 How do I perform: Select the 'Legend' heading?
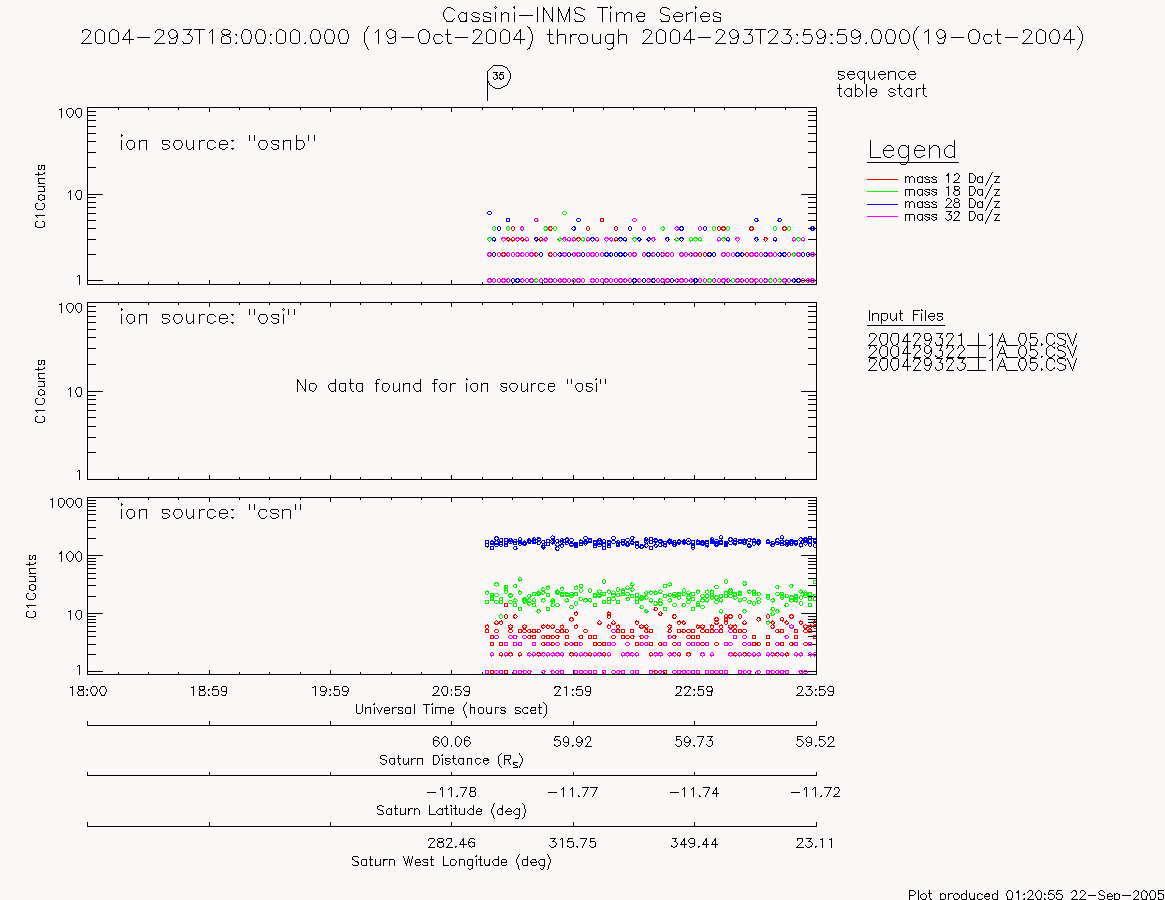coord(912,150)
